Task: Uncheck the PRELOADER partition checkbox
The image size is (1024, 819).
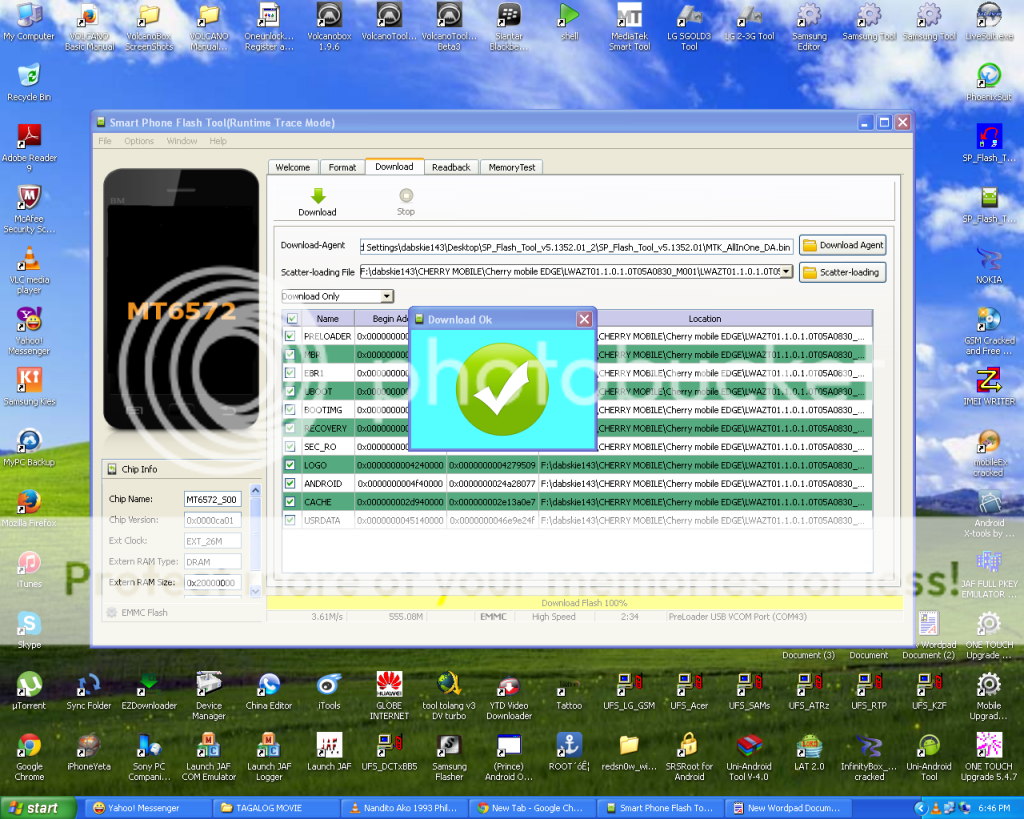Action: click(291, 337)
